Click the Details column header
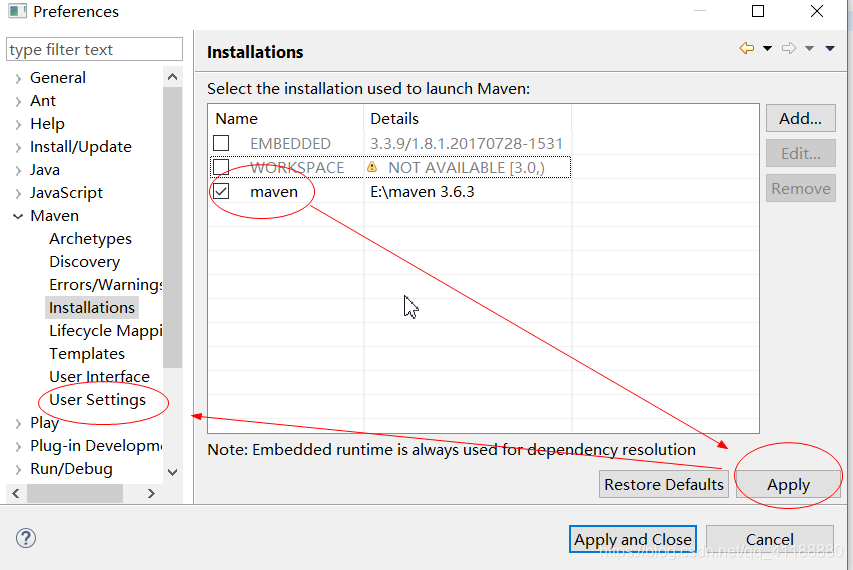This screenshot has width=853, height=570. tap(468, 119)
